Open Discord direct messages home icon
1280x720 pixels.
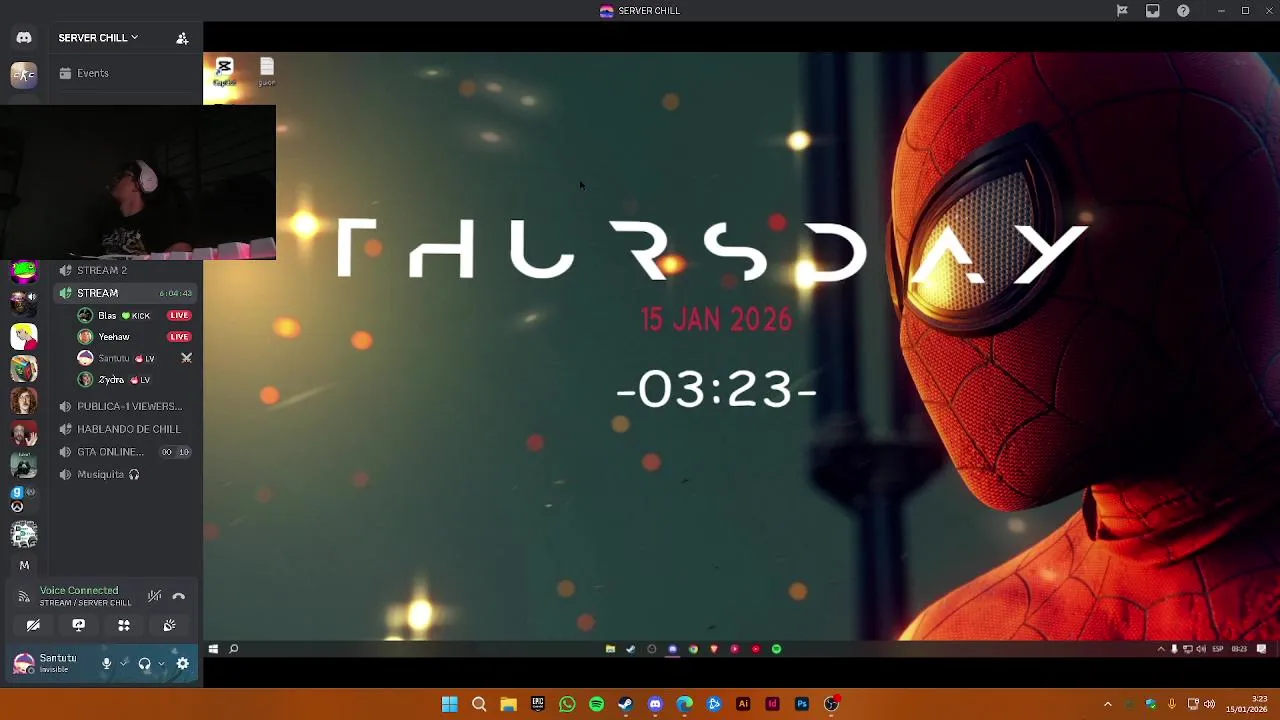pos(24,38)
